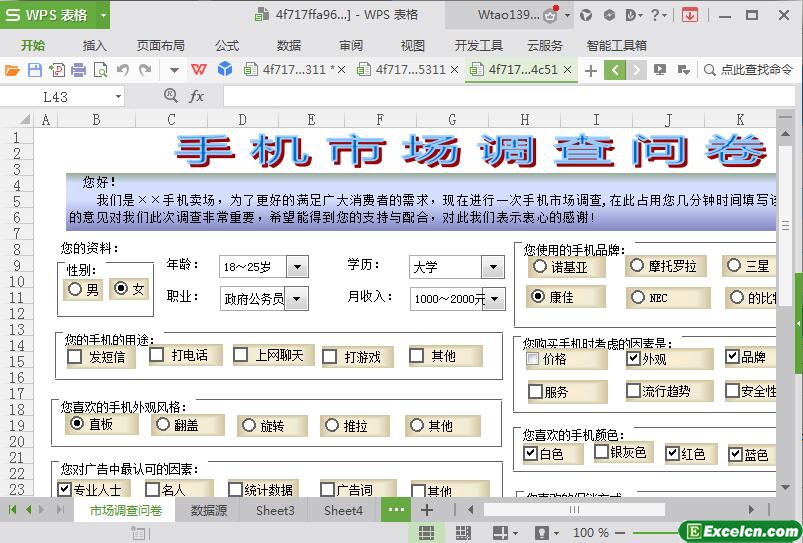Click the undo arrow icon
Image resolution: width=803 pixels, height=543 pixels.
[x=122, y=70]
